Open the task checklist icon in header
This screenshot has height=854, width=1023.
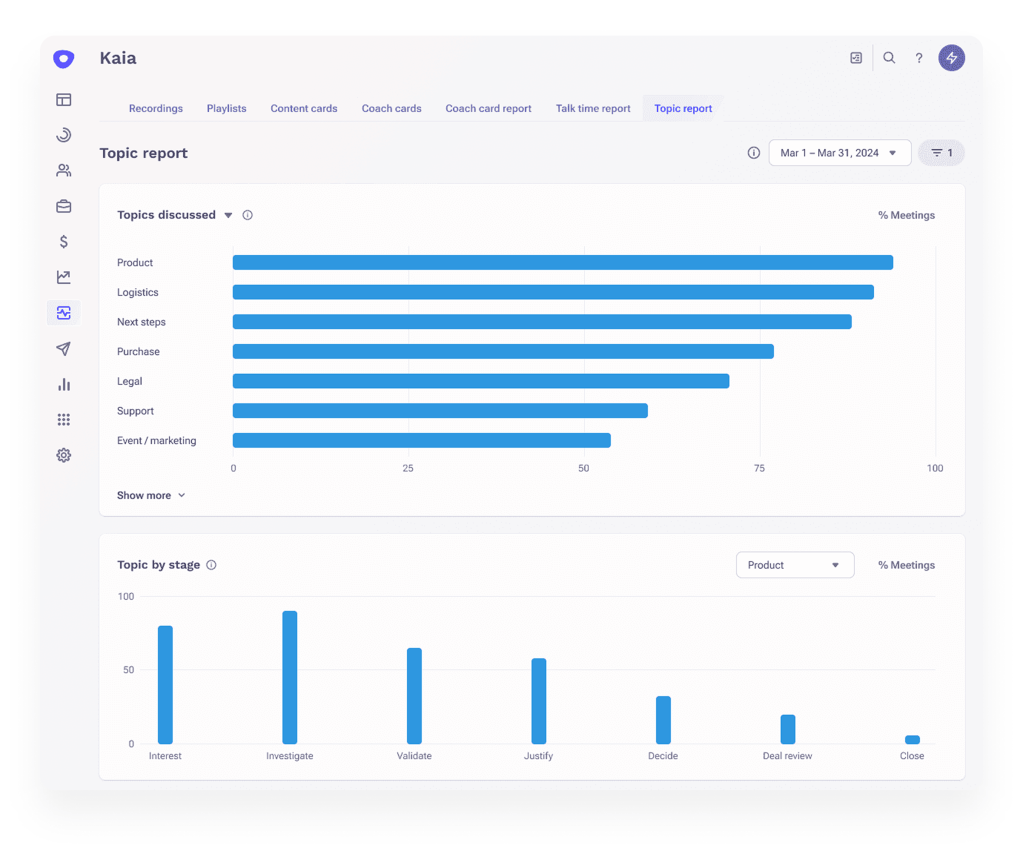856,58
